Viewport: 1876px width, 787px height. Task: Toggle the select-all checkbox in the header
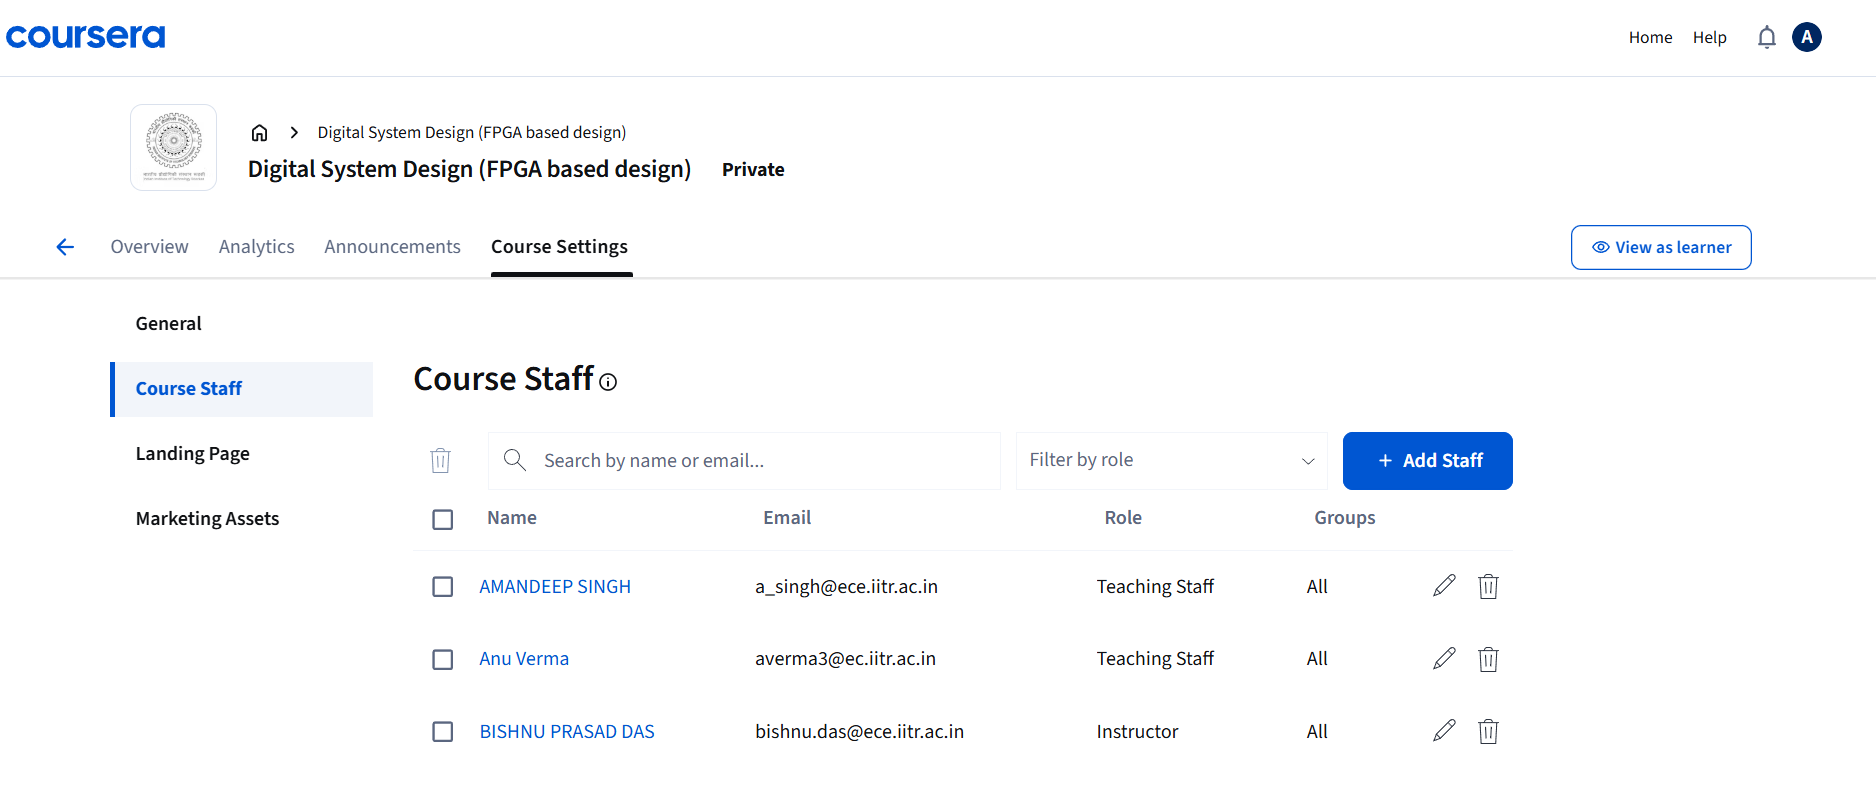pos(443,520)
